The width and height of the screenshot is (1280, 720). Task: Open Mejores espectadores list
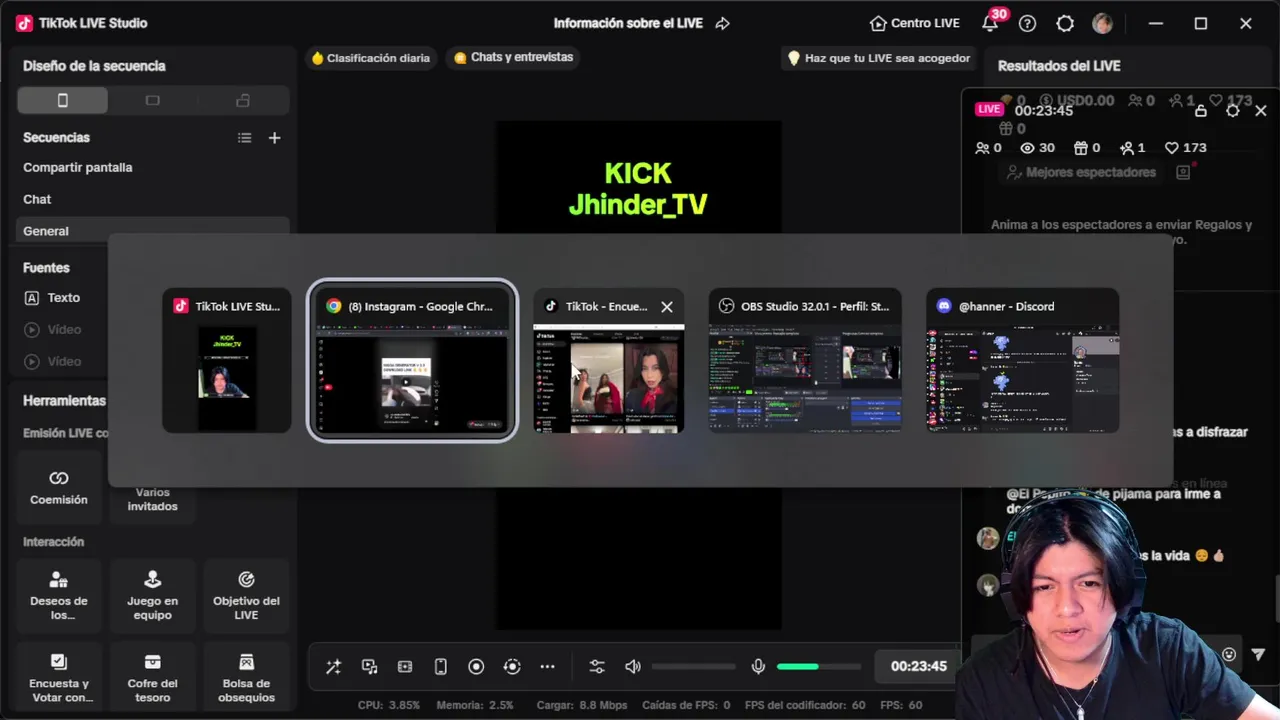coord(1081,172)
